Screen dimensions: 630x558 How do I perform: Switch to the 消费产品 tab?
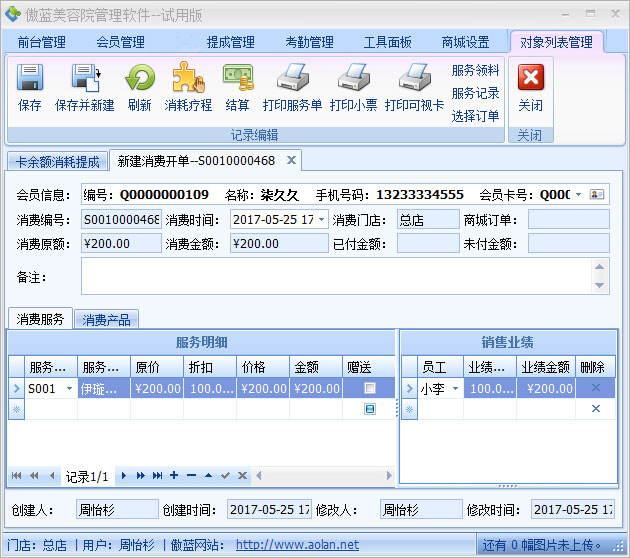click(x=107, y=320)
